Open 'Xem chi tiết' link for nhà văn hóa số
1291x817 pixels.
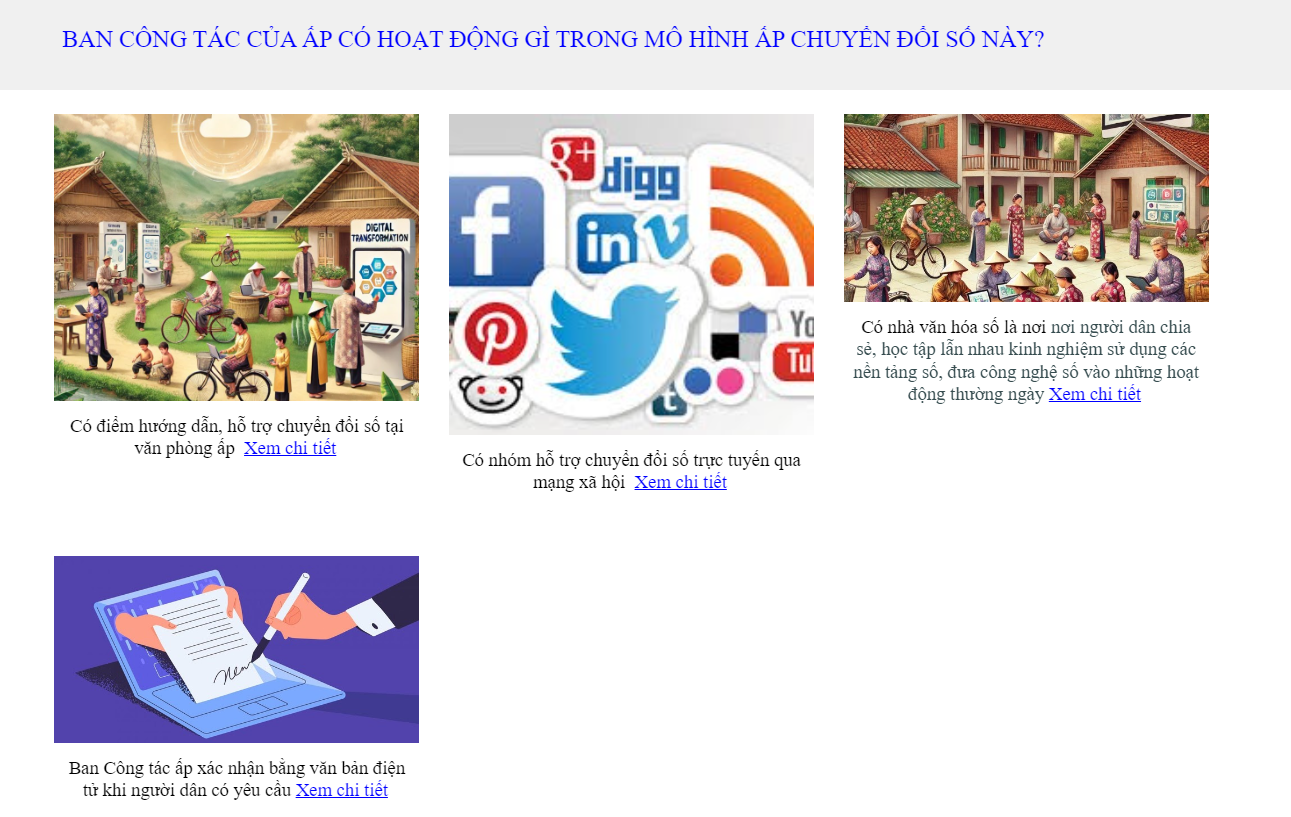[1094, 394]
